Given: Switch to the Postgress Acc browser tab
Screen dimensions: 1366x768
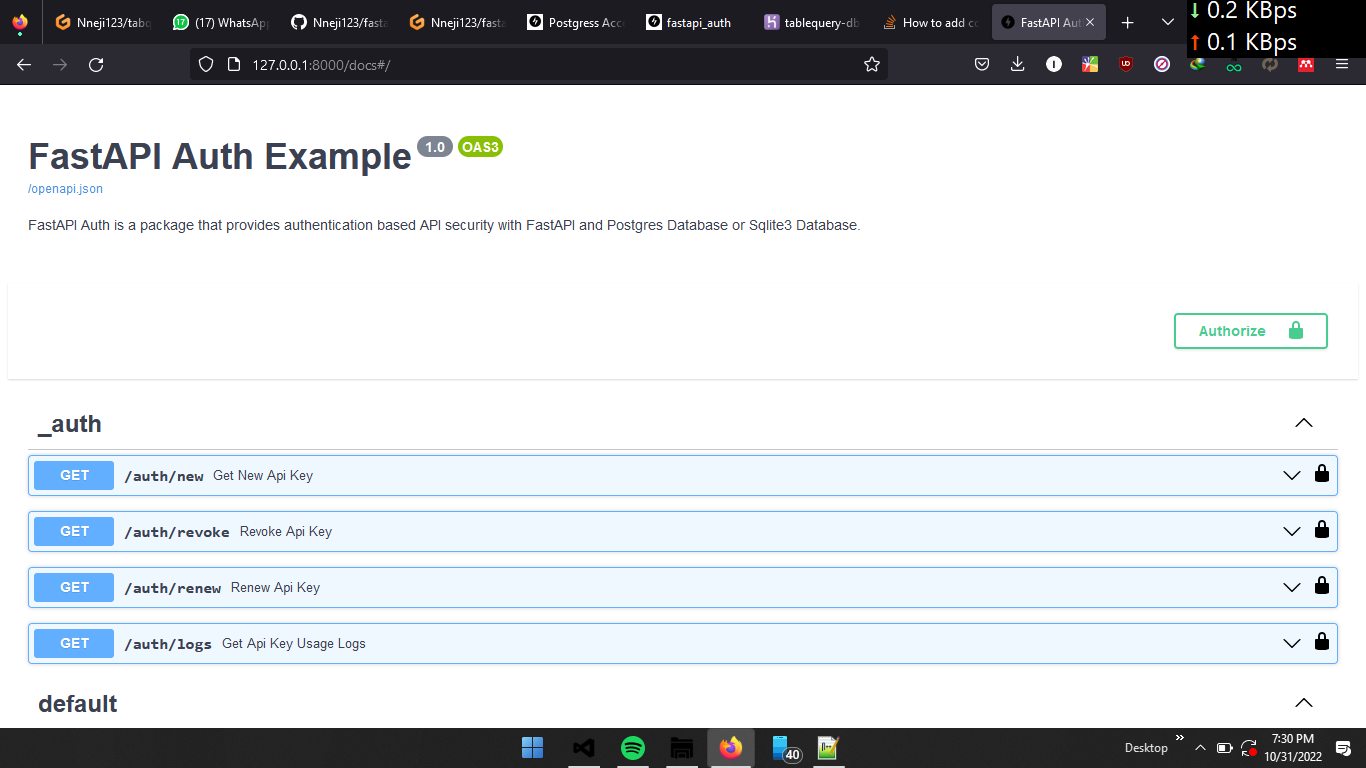Looking at the screenshot, I should pos(575,22).
